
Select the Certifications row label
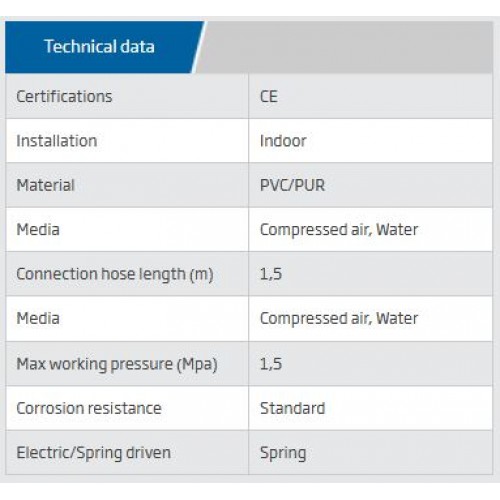click(x=64, y=97)
